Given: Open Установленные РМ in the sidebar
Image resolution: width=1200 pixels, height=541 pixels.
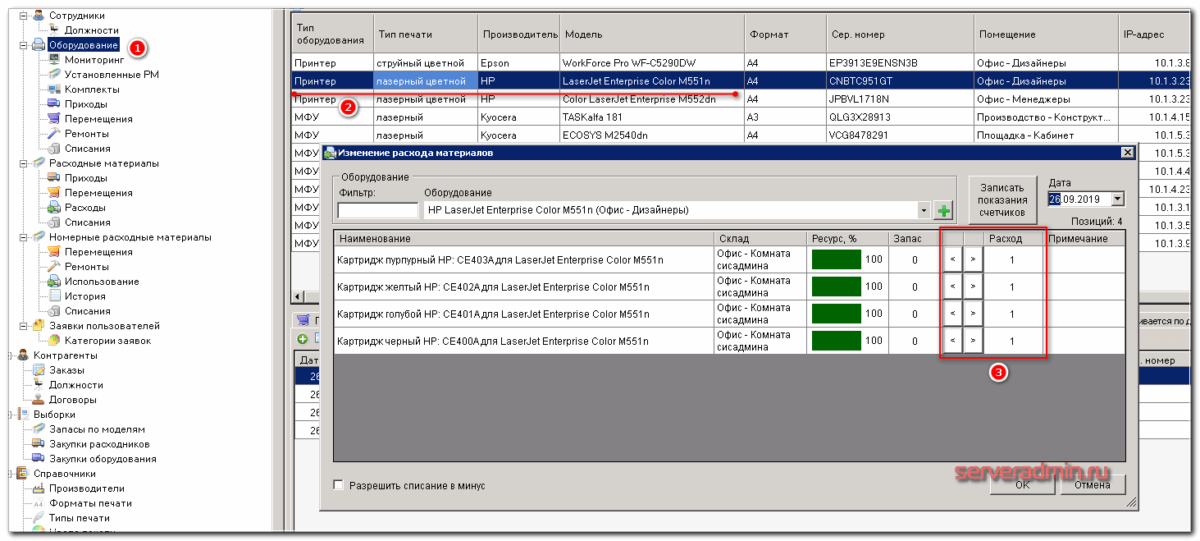Looking at the screenshot, I should tap(111, 75).
